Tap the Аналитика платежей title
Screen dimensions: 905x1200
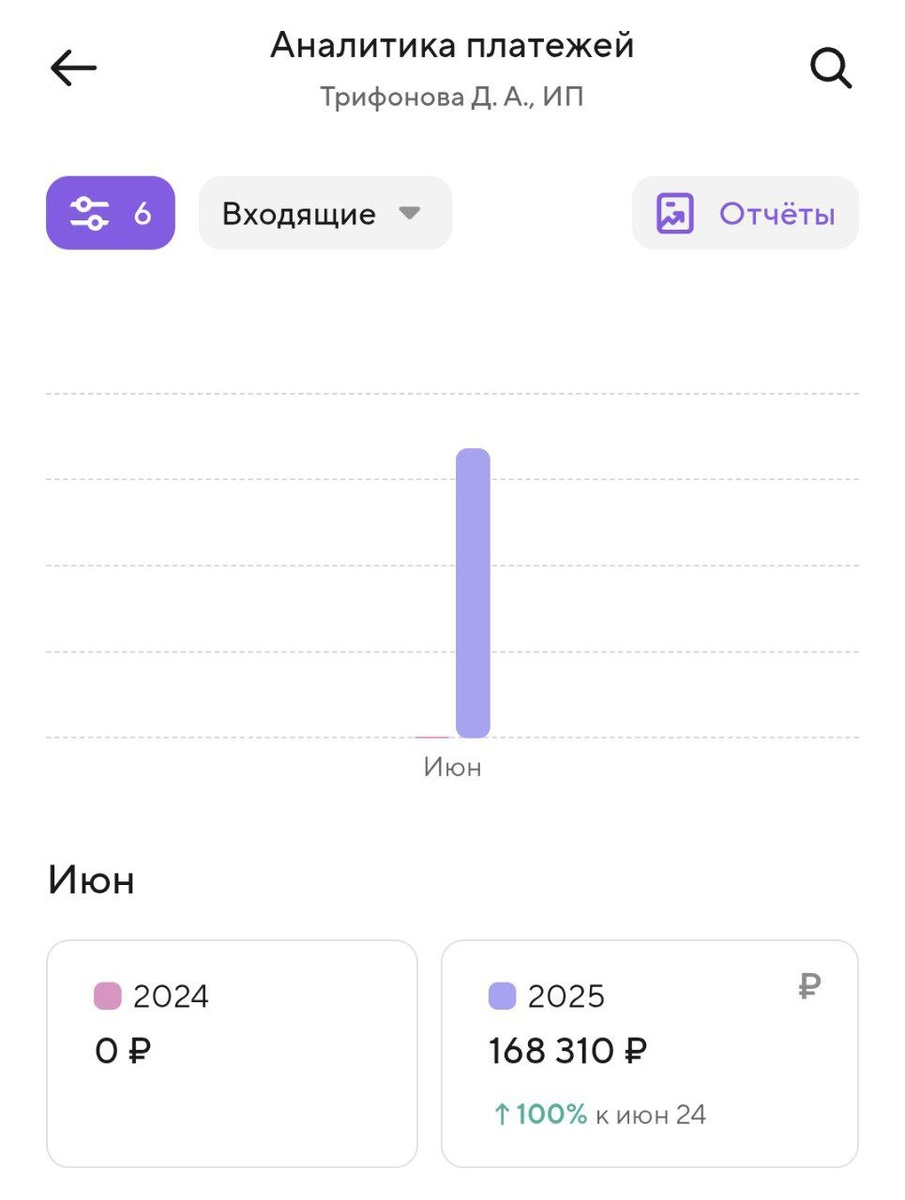pyautogui.click(x=452, y=45)
